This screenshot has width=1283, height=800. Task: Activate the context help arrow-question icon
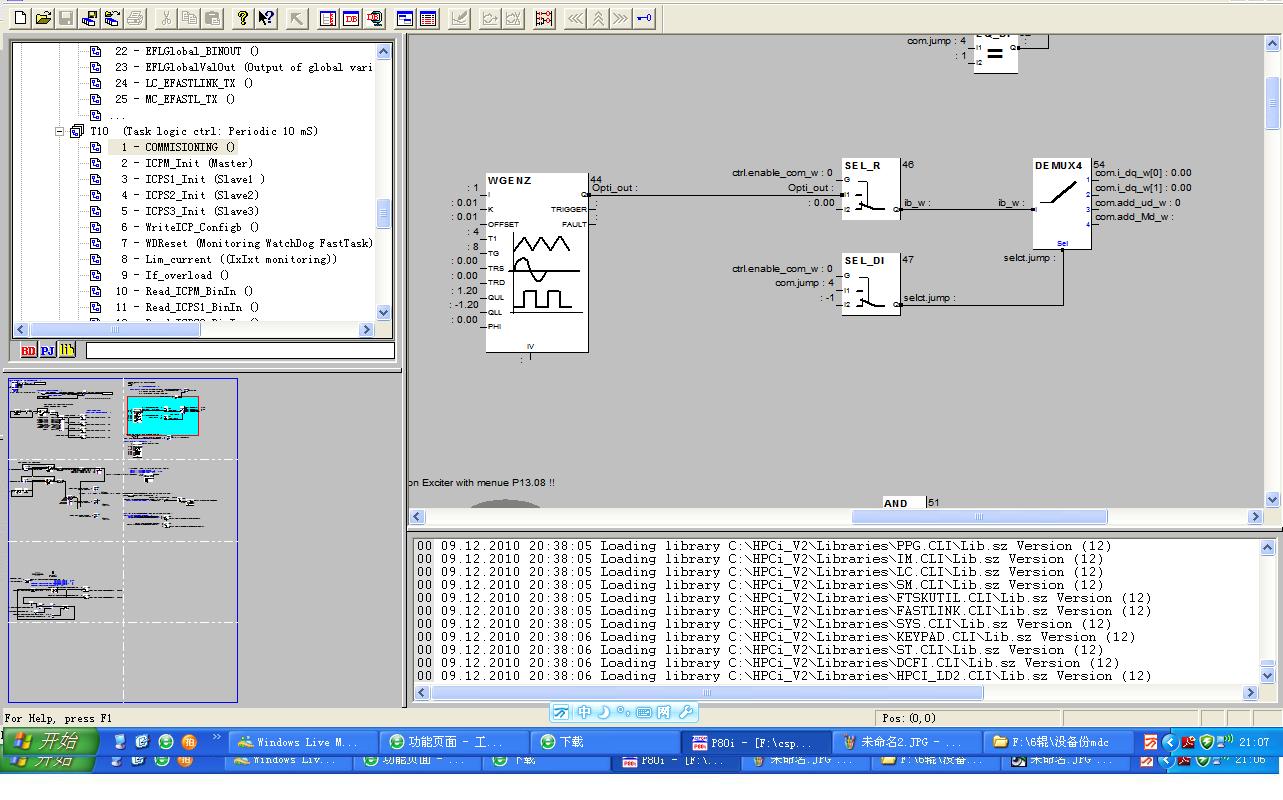coord(266,18)
